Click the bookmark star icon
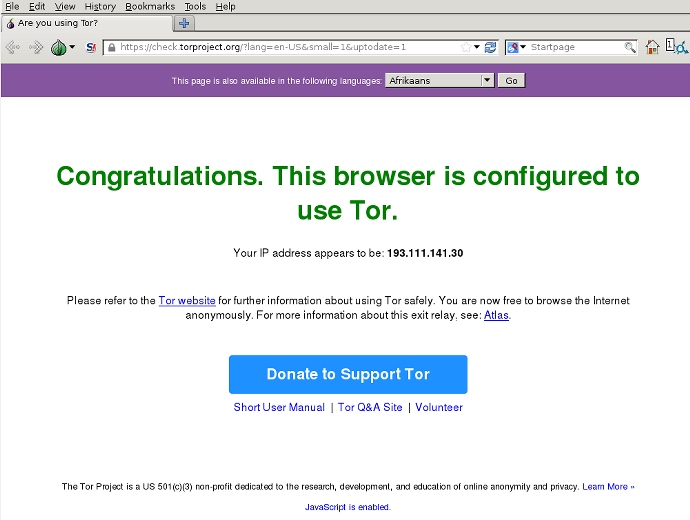 coord(466,47)
